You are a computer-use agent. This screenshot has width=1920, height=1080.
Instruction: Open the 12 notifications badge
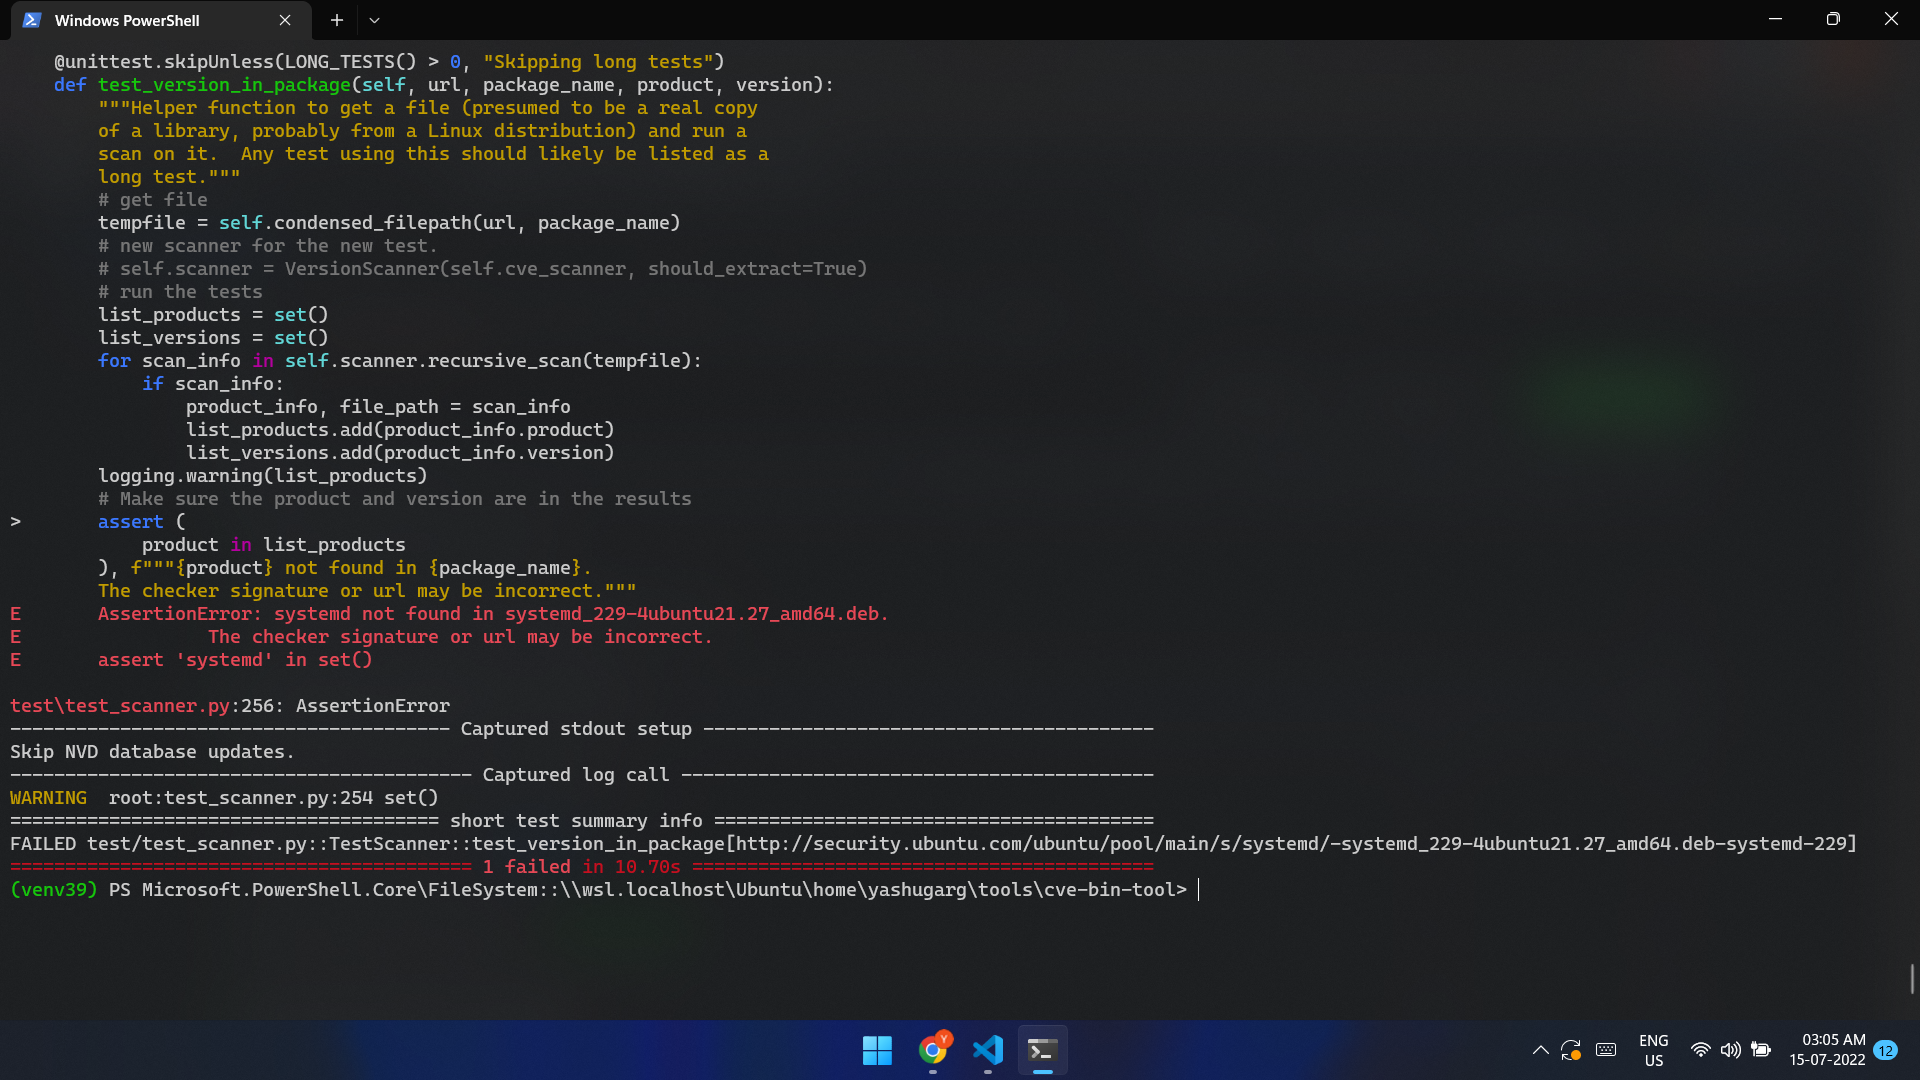coord(1886,1050)
